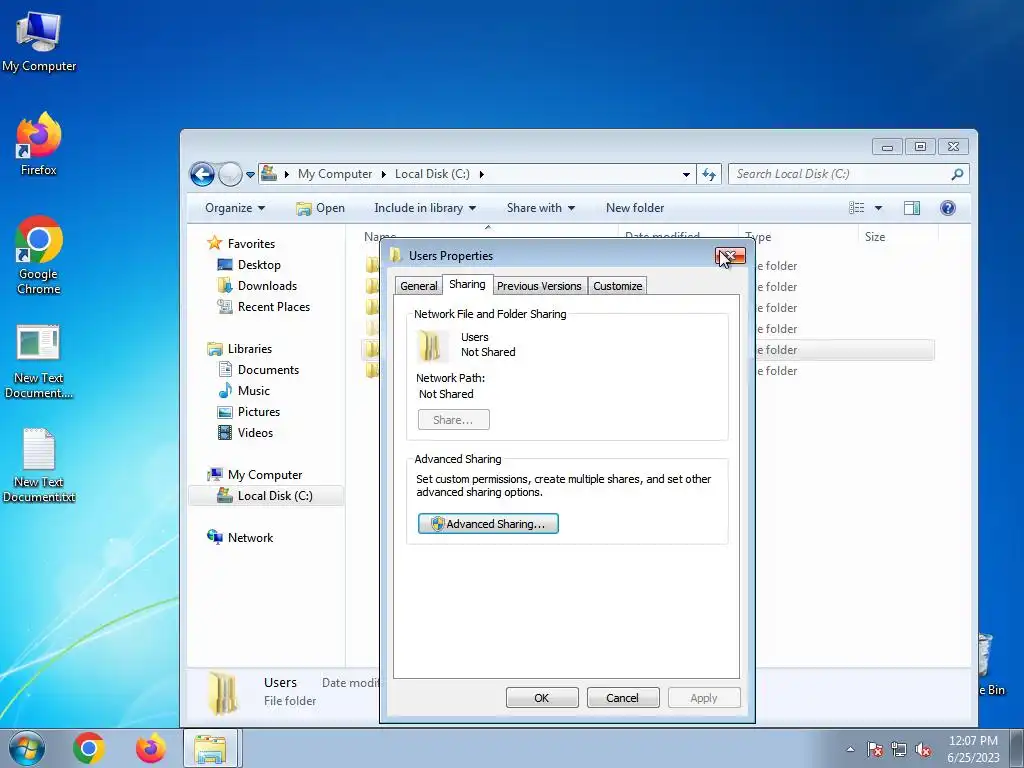
Task: Open the Share with dropdown
Action: click(x=541, y=208)
